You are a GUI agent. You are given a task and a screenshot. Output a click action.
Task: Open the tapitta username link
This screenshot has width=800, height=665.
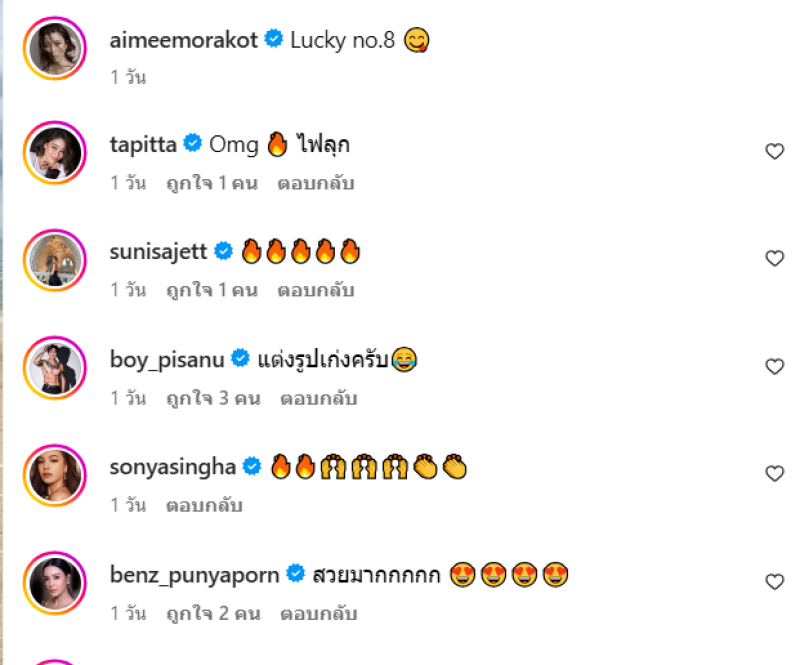(x=143, y=145)
